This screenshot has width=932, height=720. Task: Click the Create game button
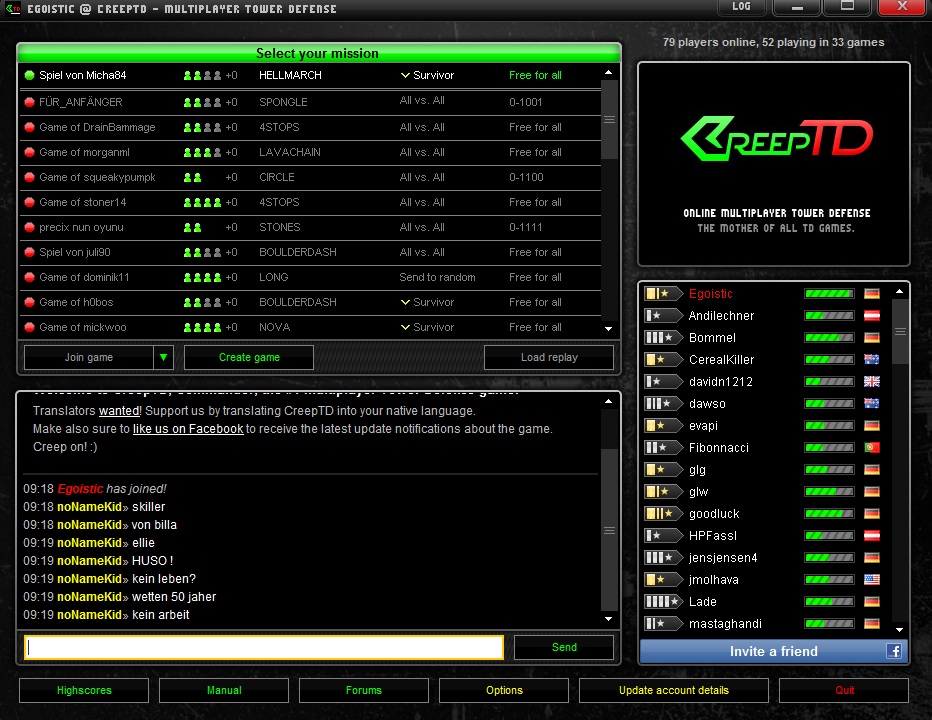click(x=249, y=357)
